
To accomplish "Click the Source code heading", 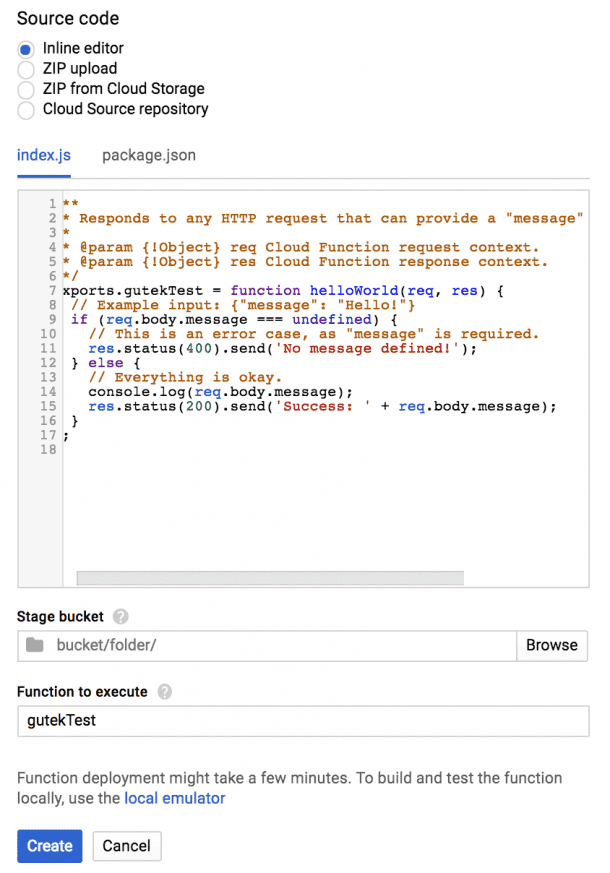I will 67,18.
